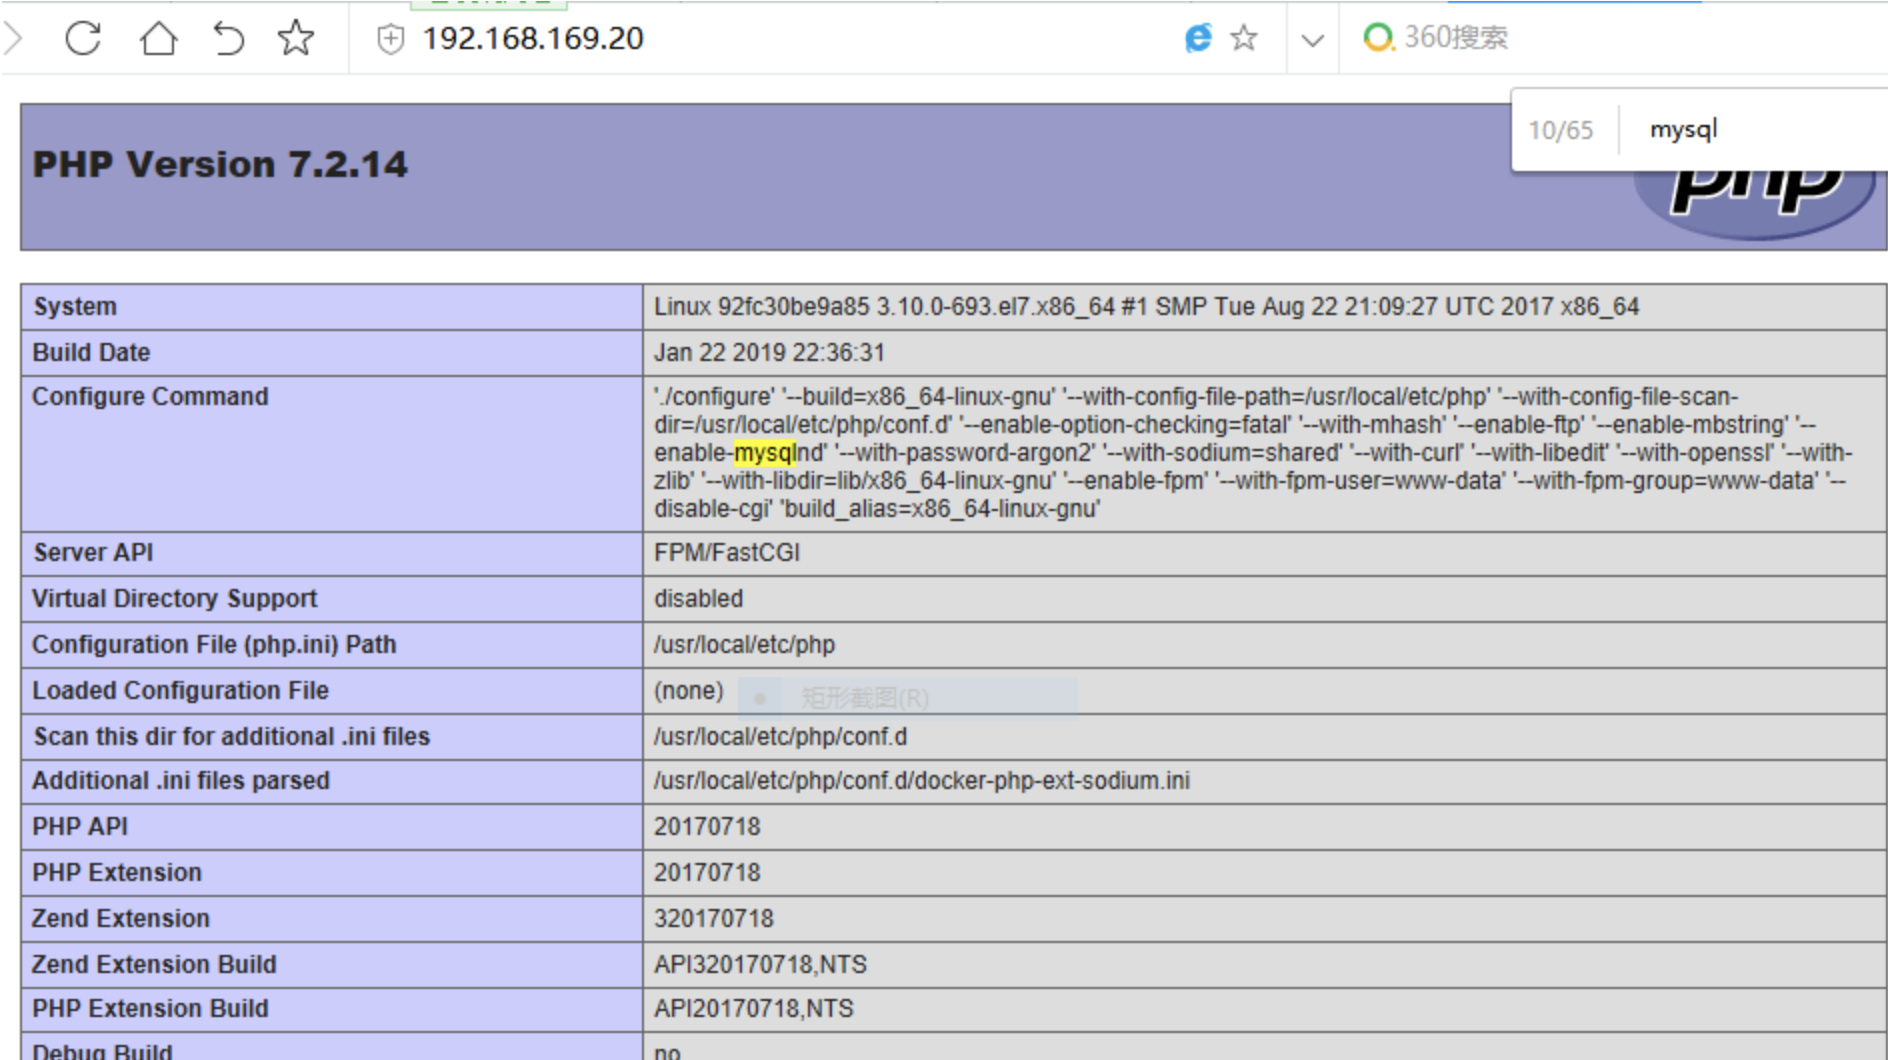Click the browser forward arrow
1888x1060 pixels.
tap(12, 39)
